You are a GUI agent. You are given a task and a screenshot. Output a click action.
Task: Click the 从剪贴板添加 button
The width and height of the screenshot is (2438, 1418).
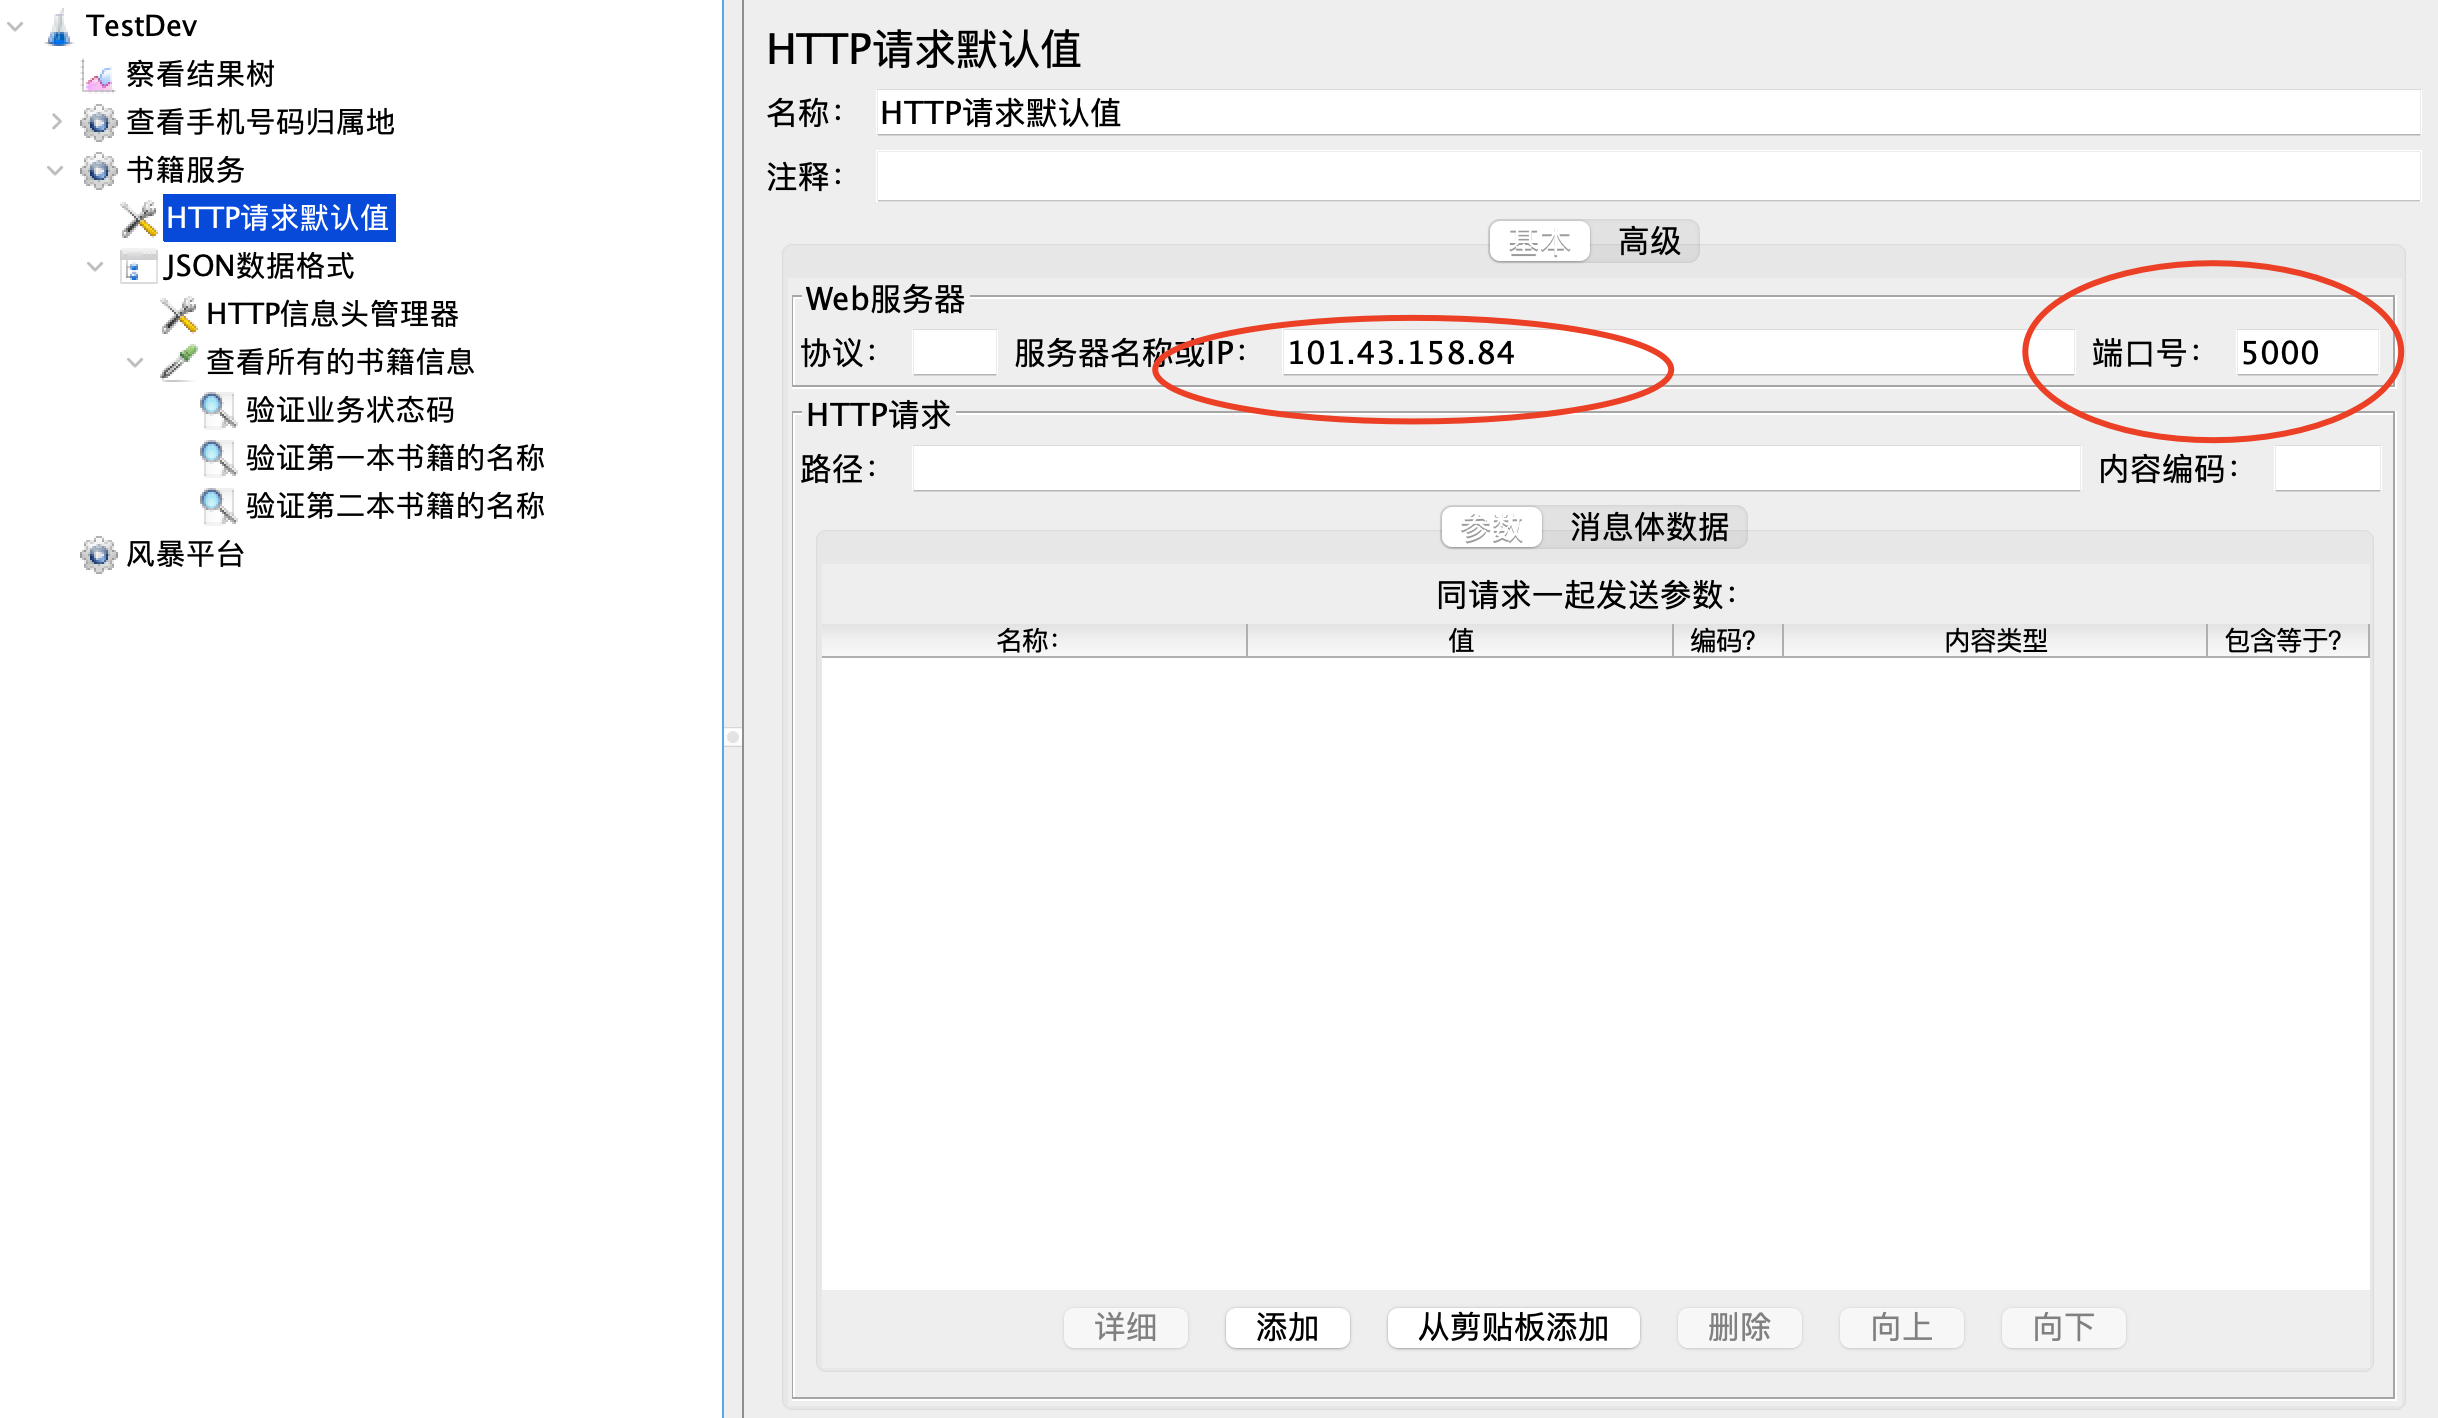[1512, 1328]
